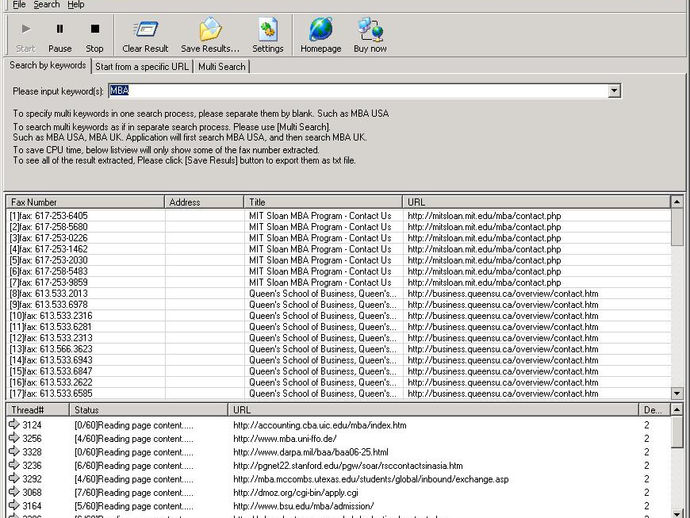This screenshot has width=690, height=518.
Task: Sort results by Fax Number column
Action: coord(85,202)
